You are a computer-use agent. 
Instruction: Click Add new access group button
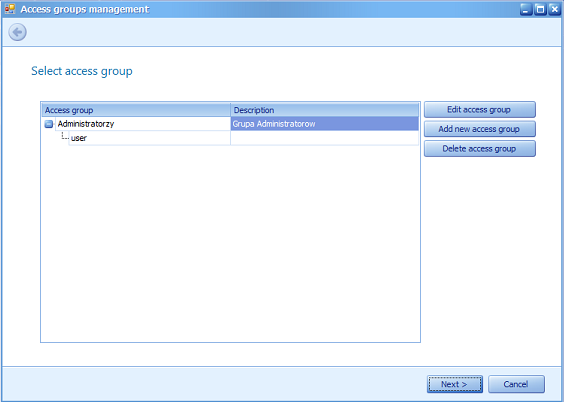(x=479, y=129)
